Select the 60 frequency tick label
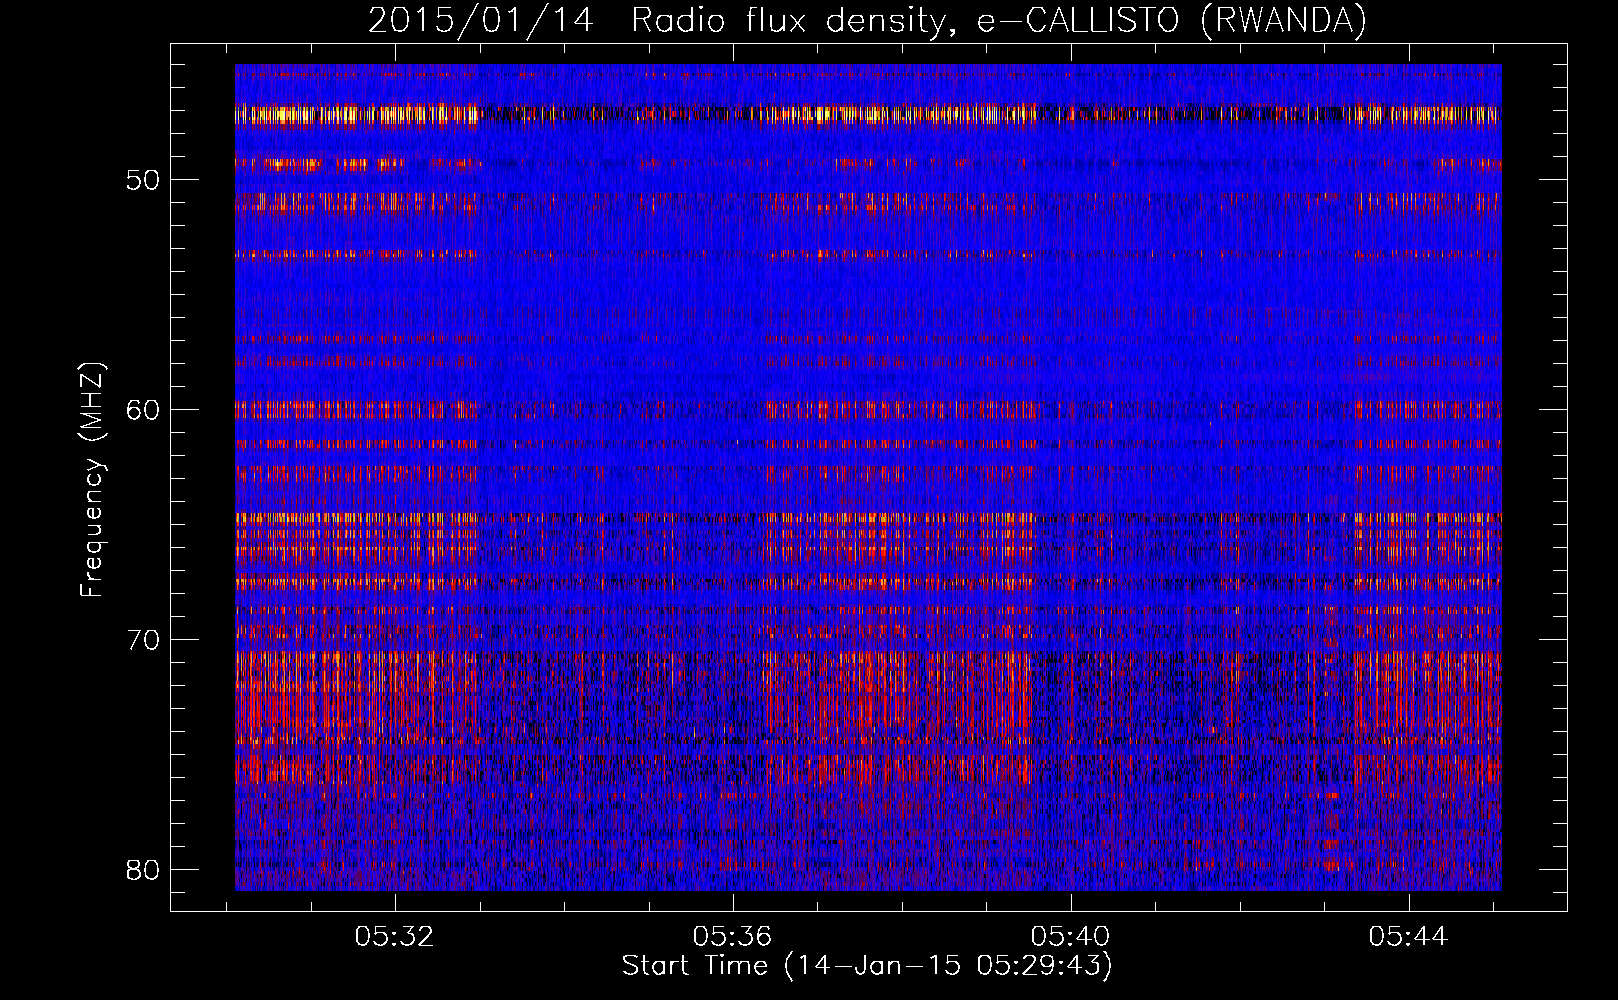This screenshot has width=1618, height=1000. click(143, 410)
